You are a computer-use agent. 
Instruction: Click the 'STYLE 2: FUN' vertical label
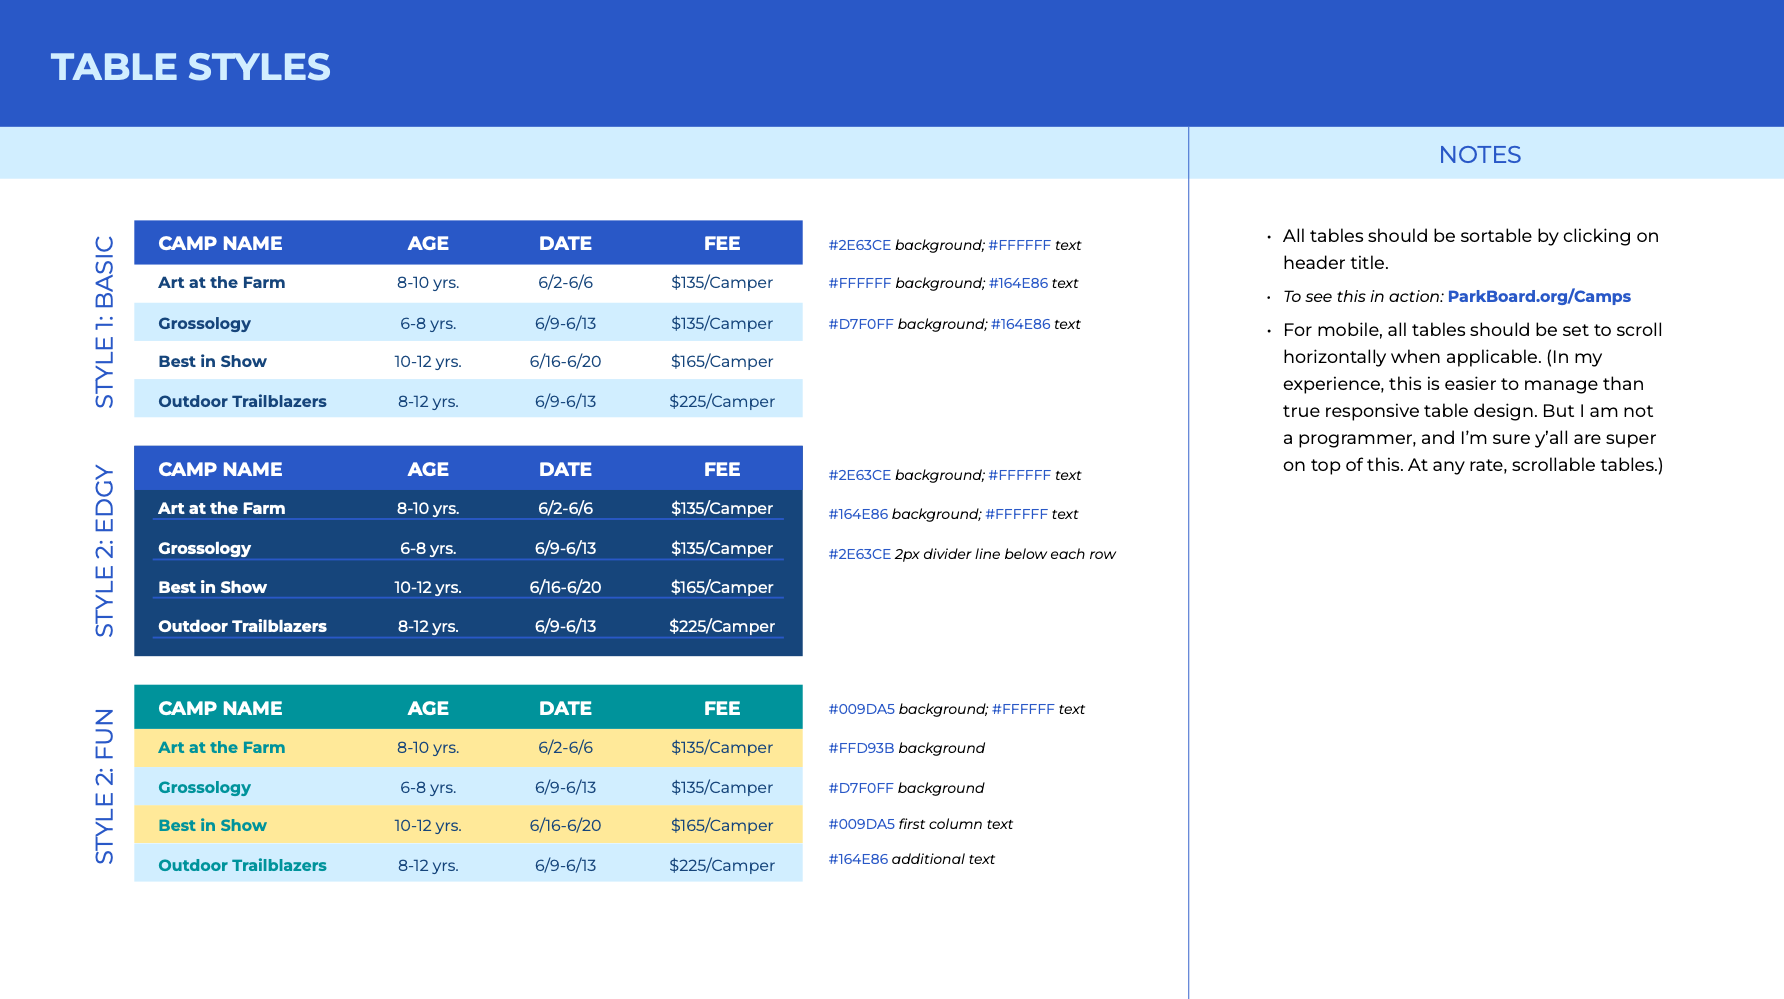(x=104, y=786)
